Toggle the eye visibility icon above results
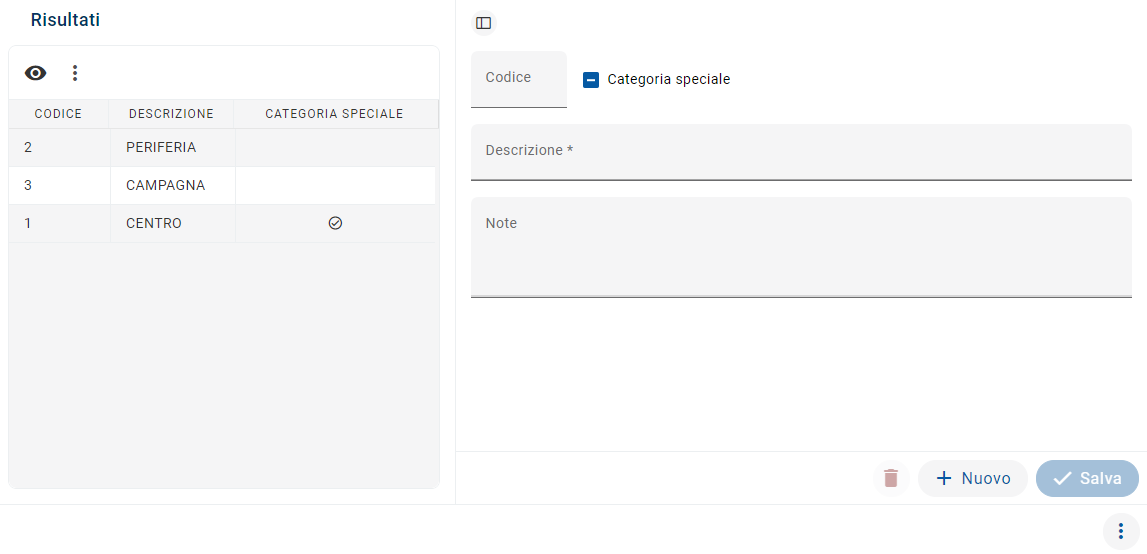Screen dimensions: 1147x554 click(36, 73)
